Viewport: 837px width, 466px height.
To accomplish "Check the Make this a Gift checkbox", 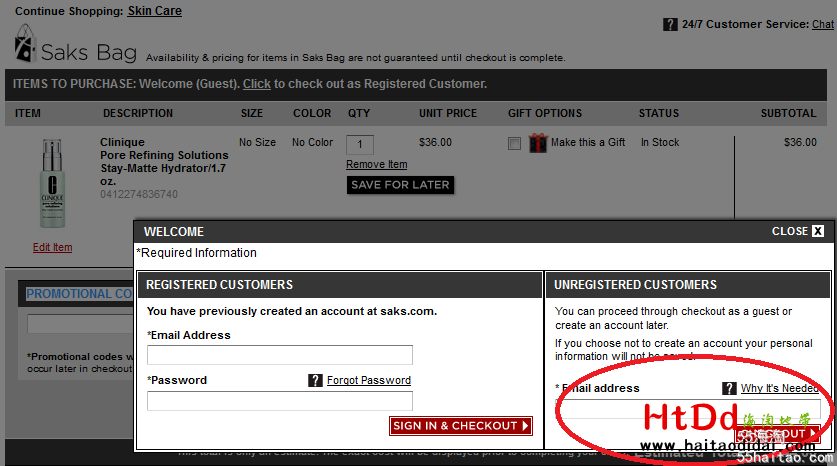I will 514,143.
